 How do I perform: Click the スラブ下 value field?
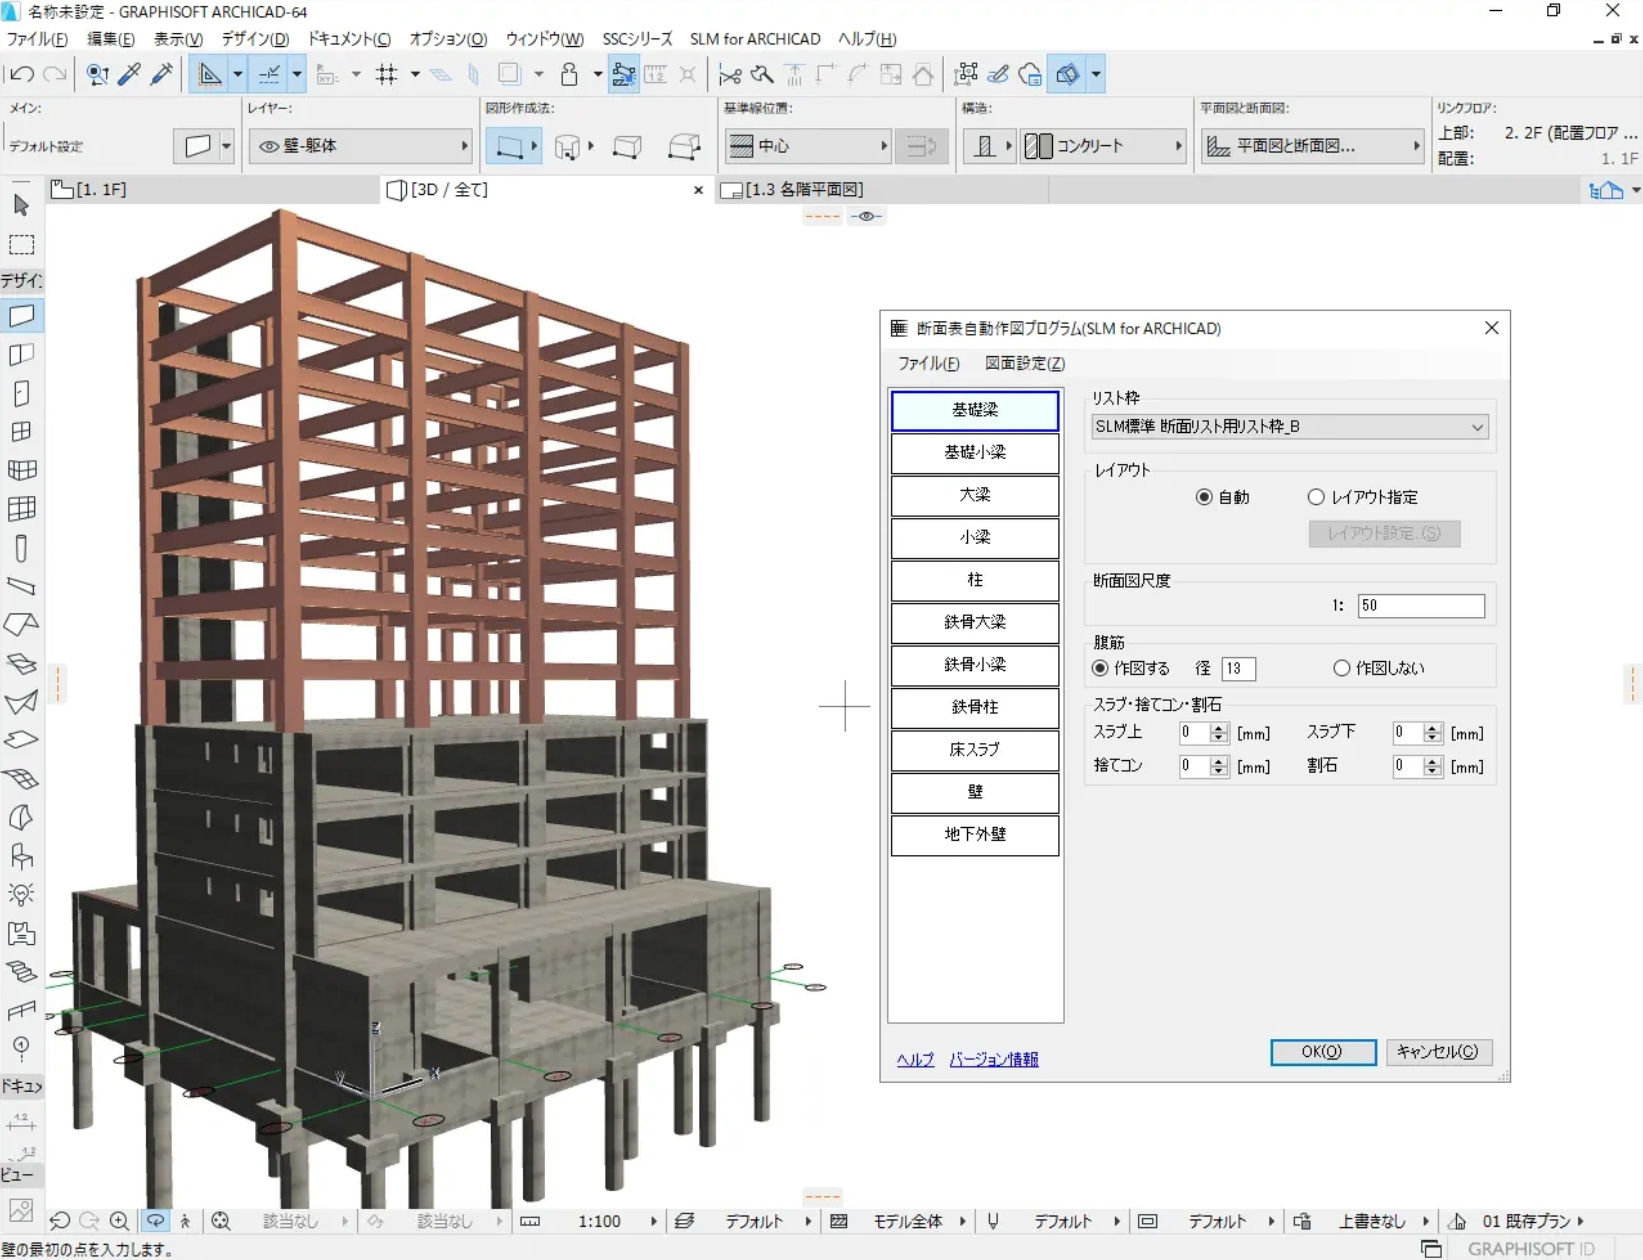point(1408,733)
